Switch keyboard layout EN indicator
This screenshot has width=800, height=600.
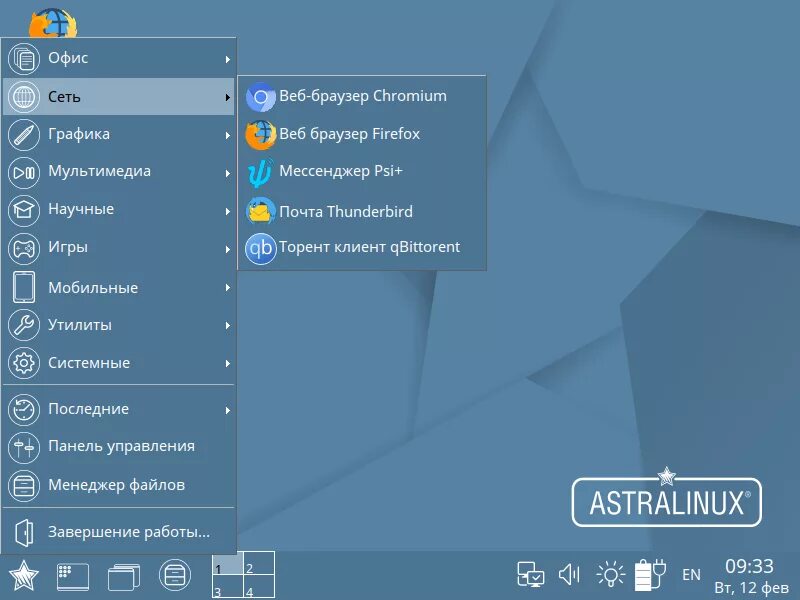[691, 575]
